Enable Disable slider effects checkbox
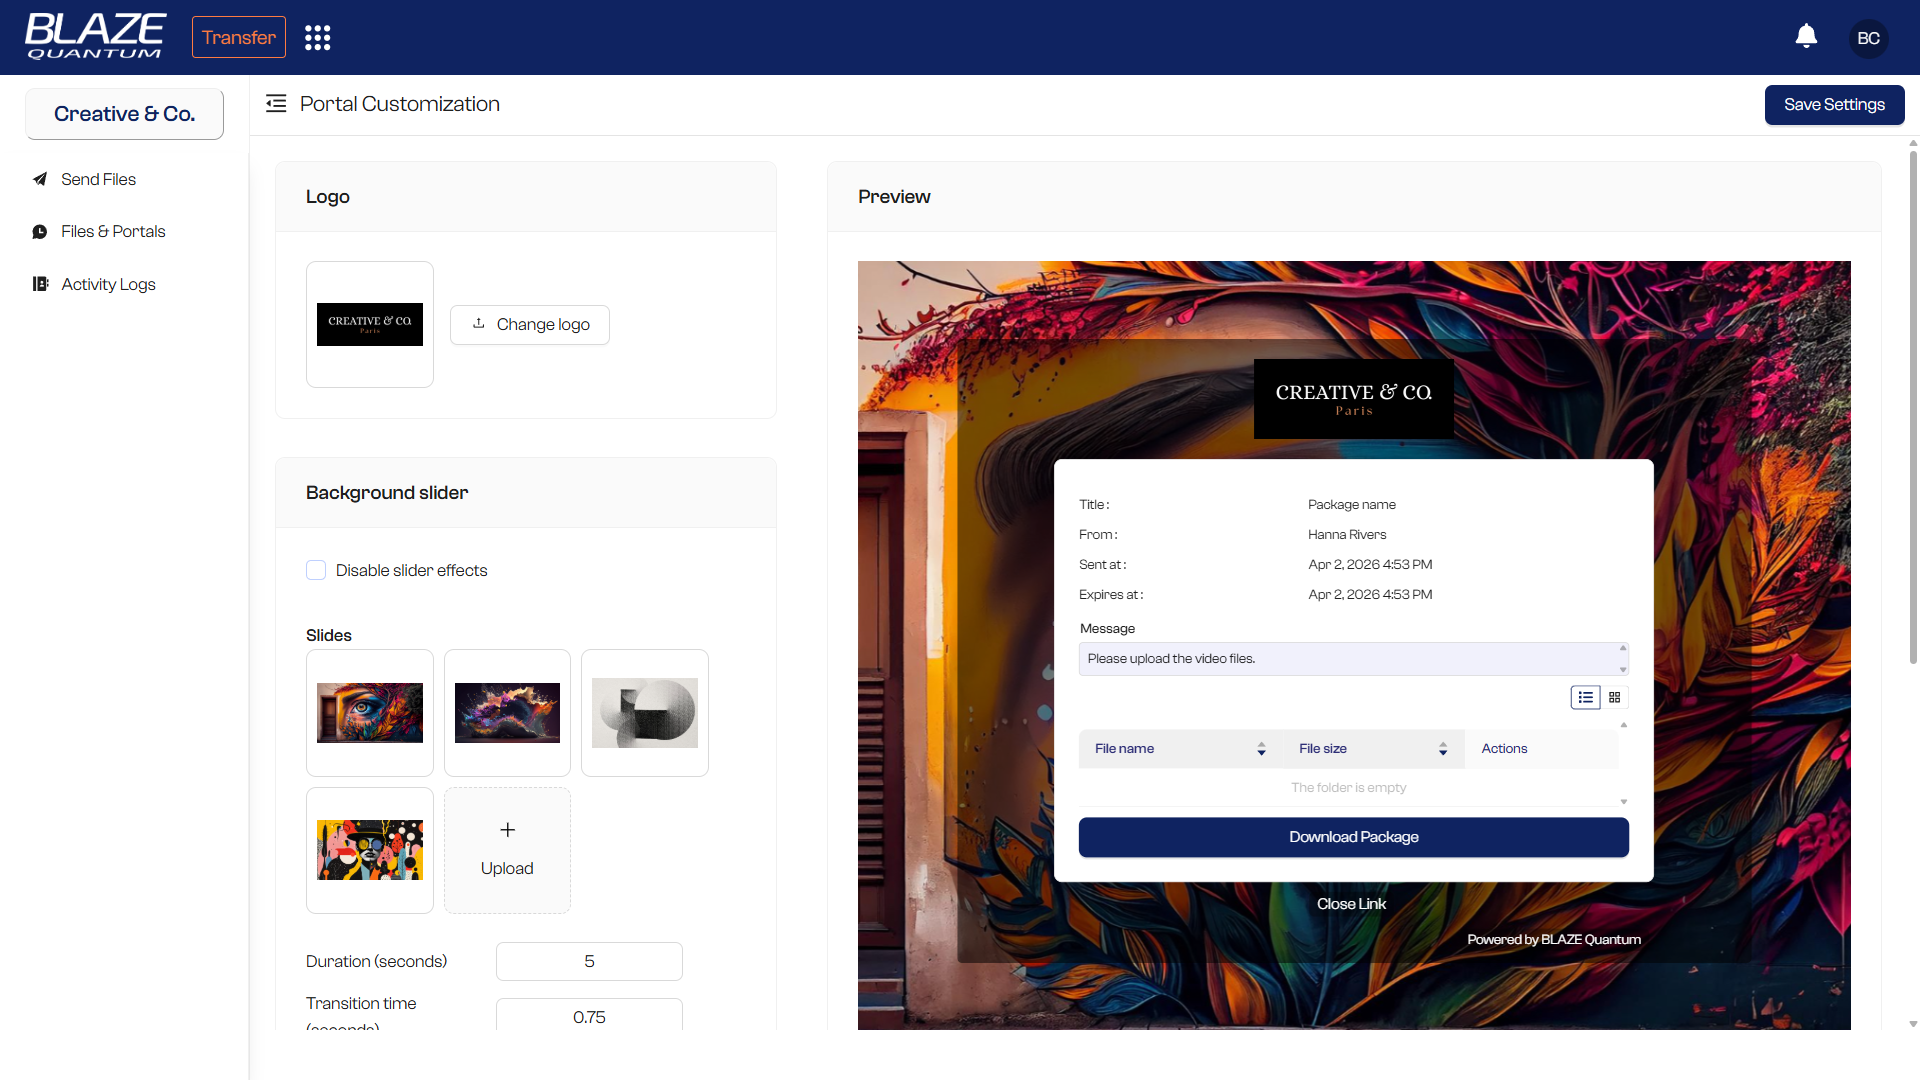 [316, 570]
